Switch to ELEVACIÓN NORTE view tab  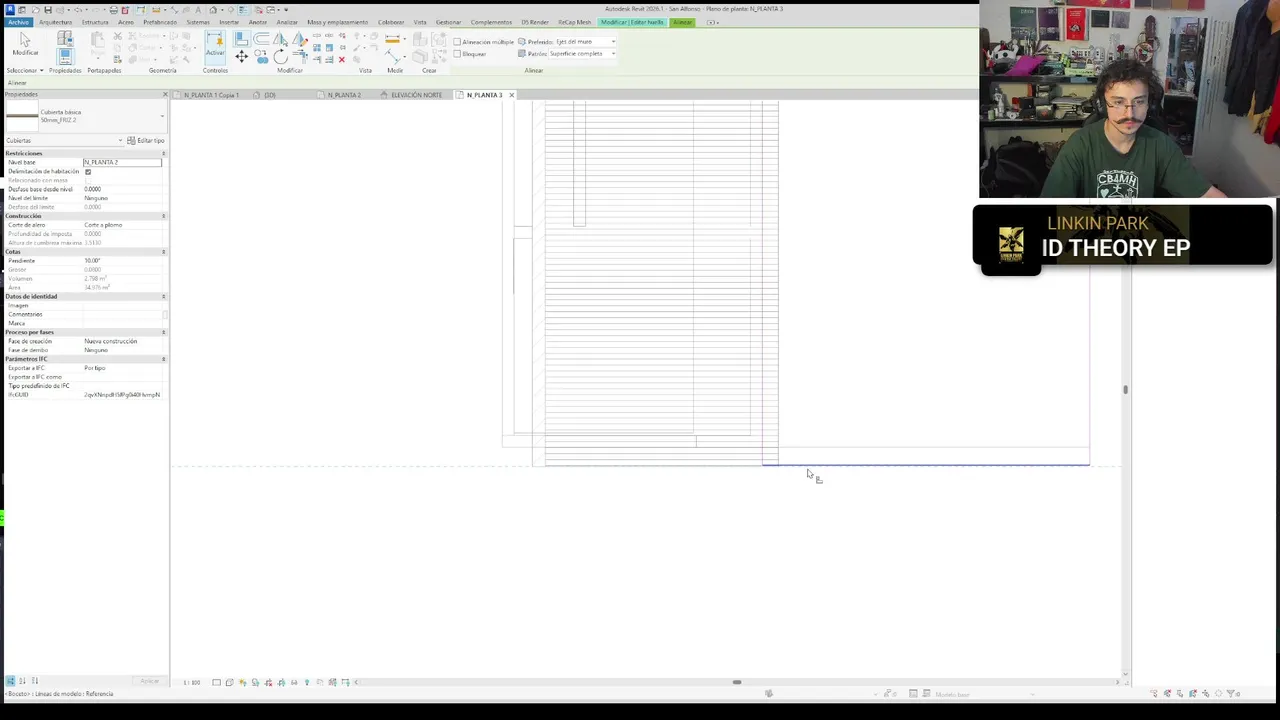pos(416,95)
